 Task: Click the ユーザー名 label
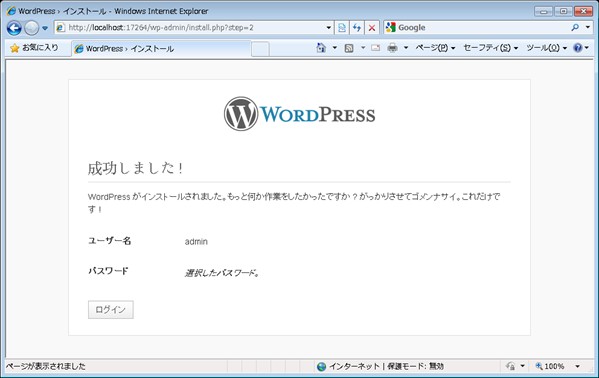[110, 241]
